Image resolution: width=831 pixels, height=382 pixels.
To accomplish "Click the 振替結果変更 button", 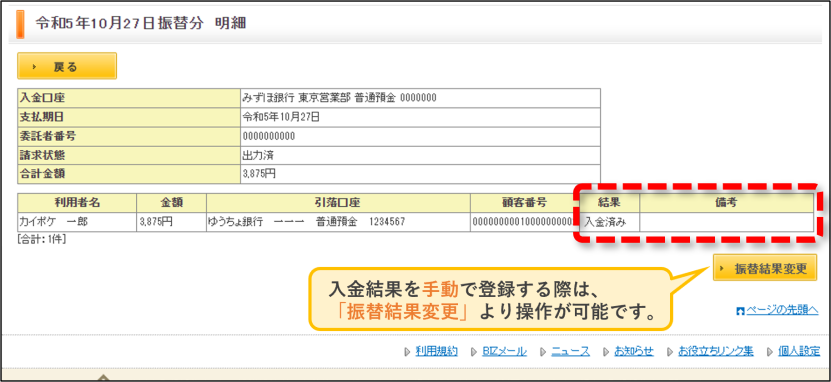I will point(765,268).
